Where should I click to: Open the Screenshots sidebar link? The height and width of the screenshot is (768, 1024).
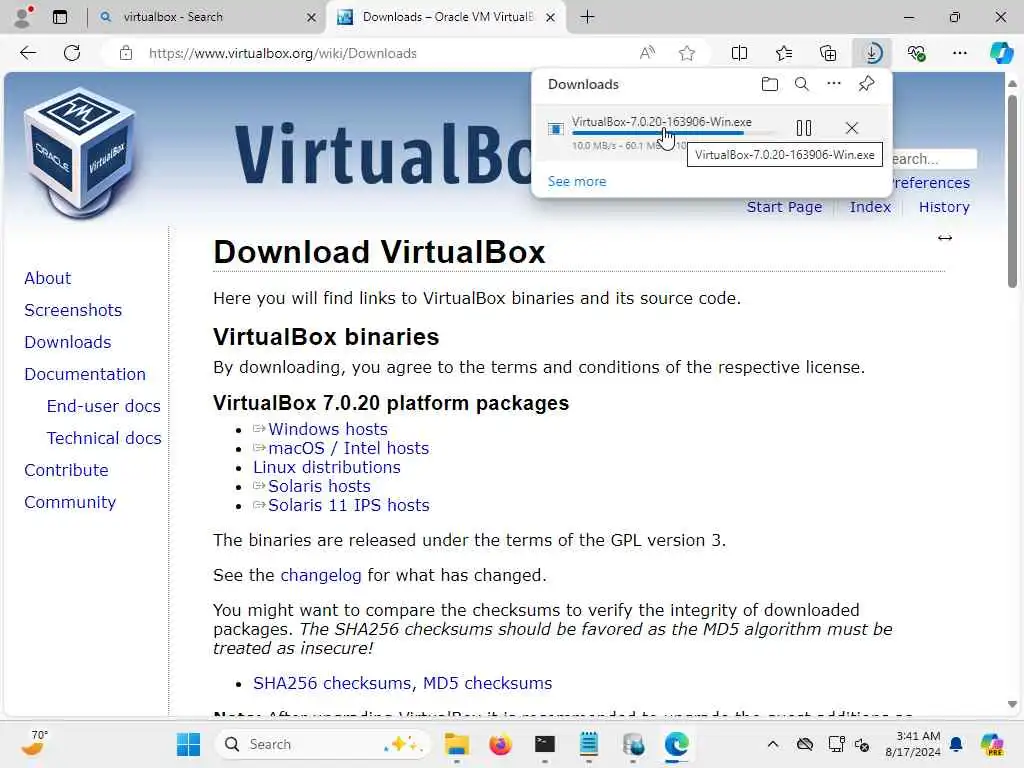[73, 310]
